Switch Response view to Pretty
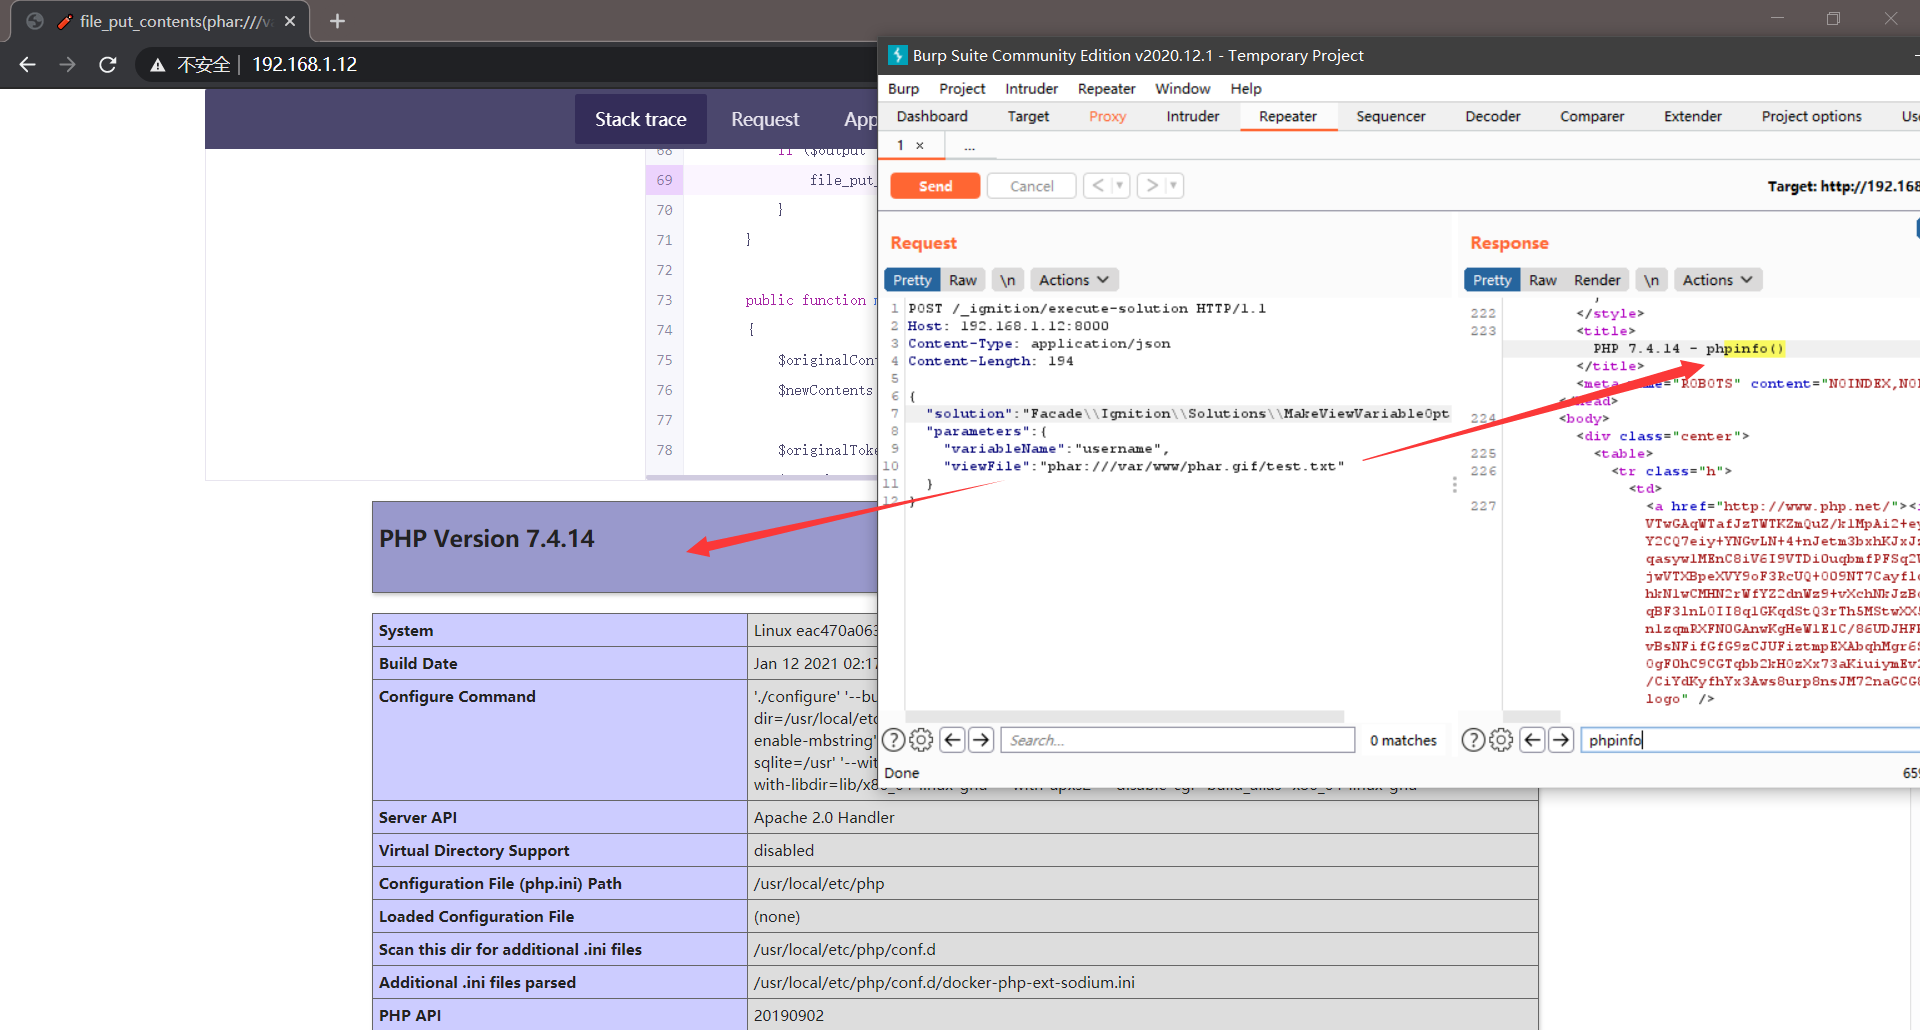 (1492, 280)
